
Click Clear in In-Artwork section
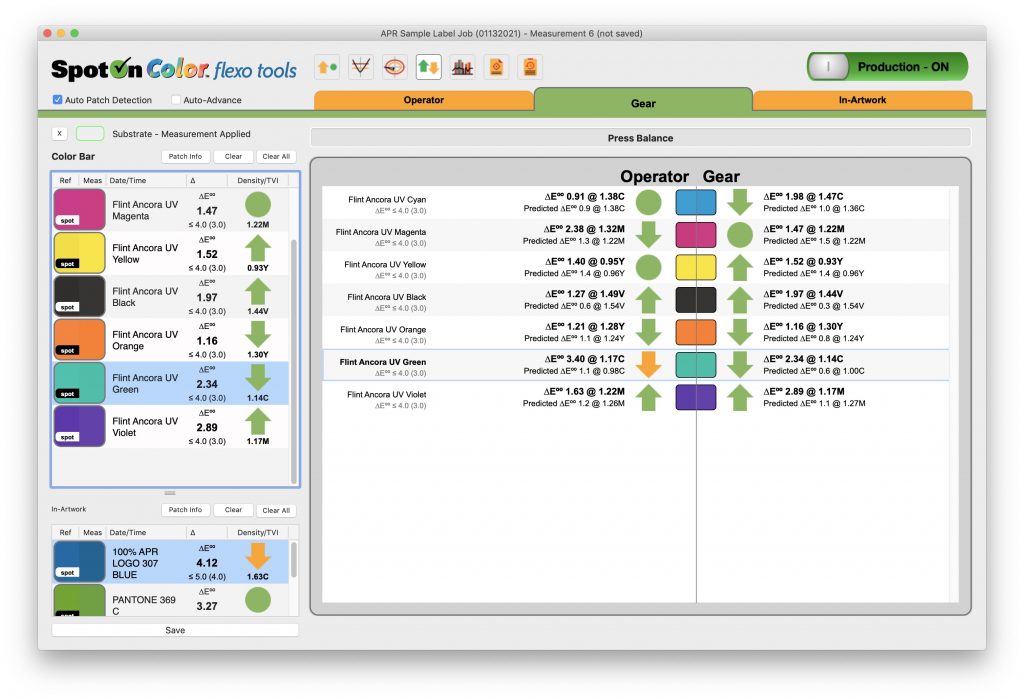point(233,510)
